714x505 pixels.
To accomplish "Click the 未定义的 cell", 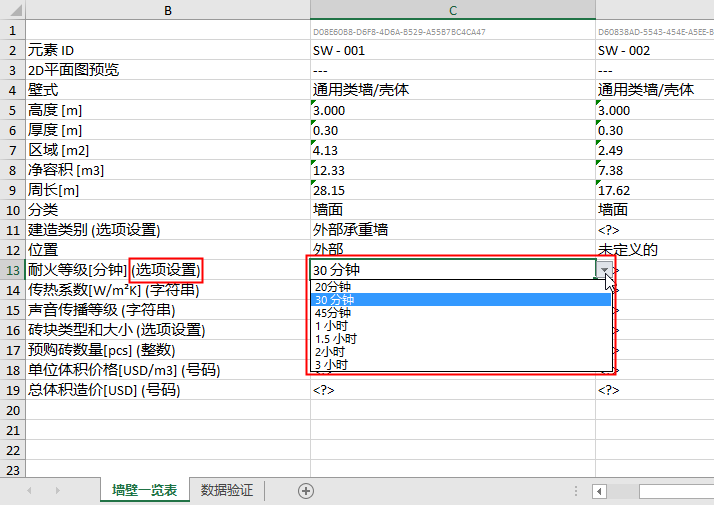I will pyautogui.click(x=655, y=250).
